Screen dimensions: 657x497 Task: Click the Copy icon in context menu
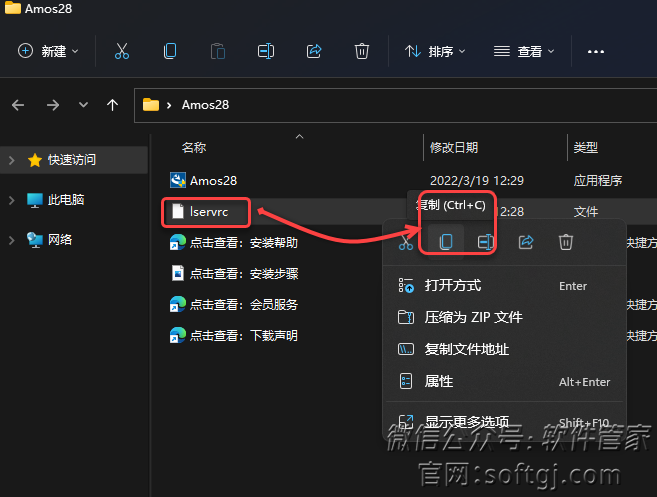[x=445, y=242]
